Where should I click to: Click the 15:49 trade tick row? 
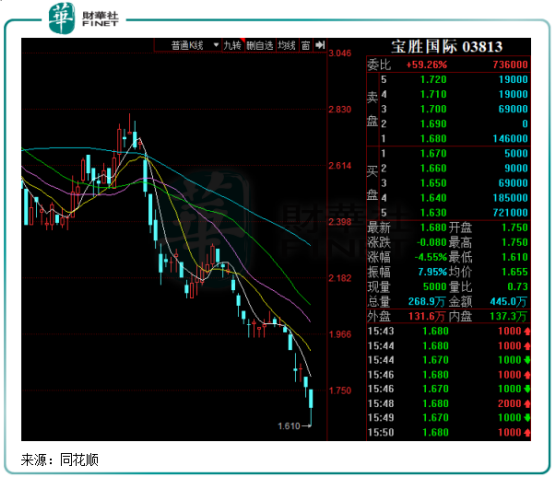pos(449,418)
